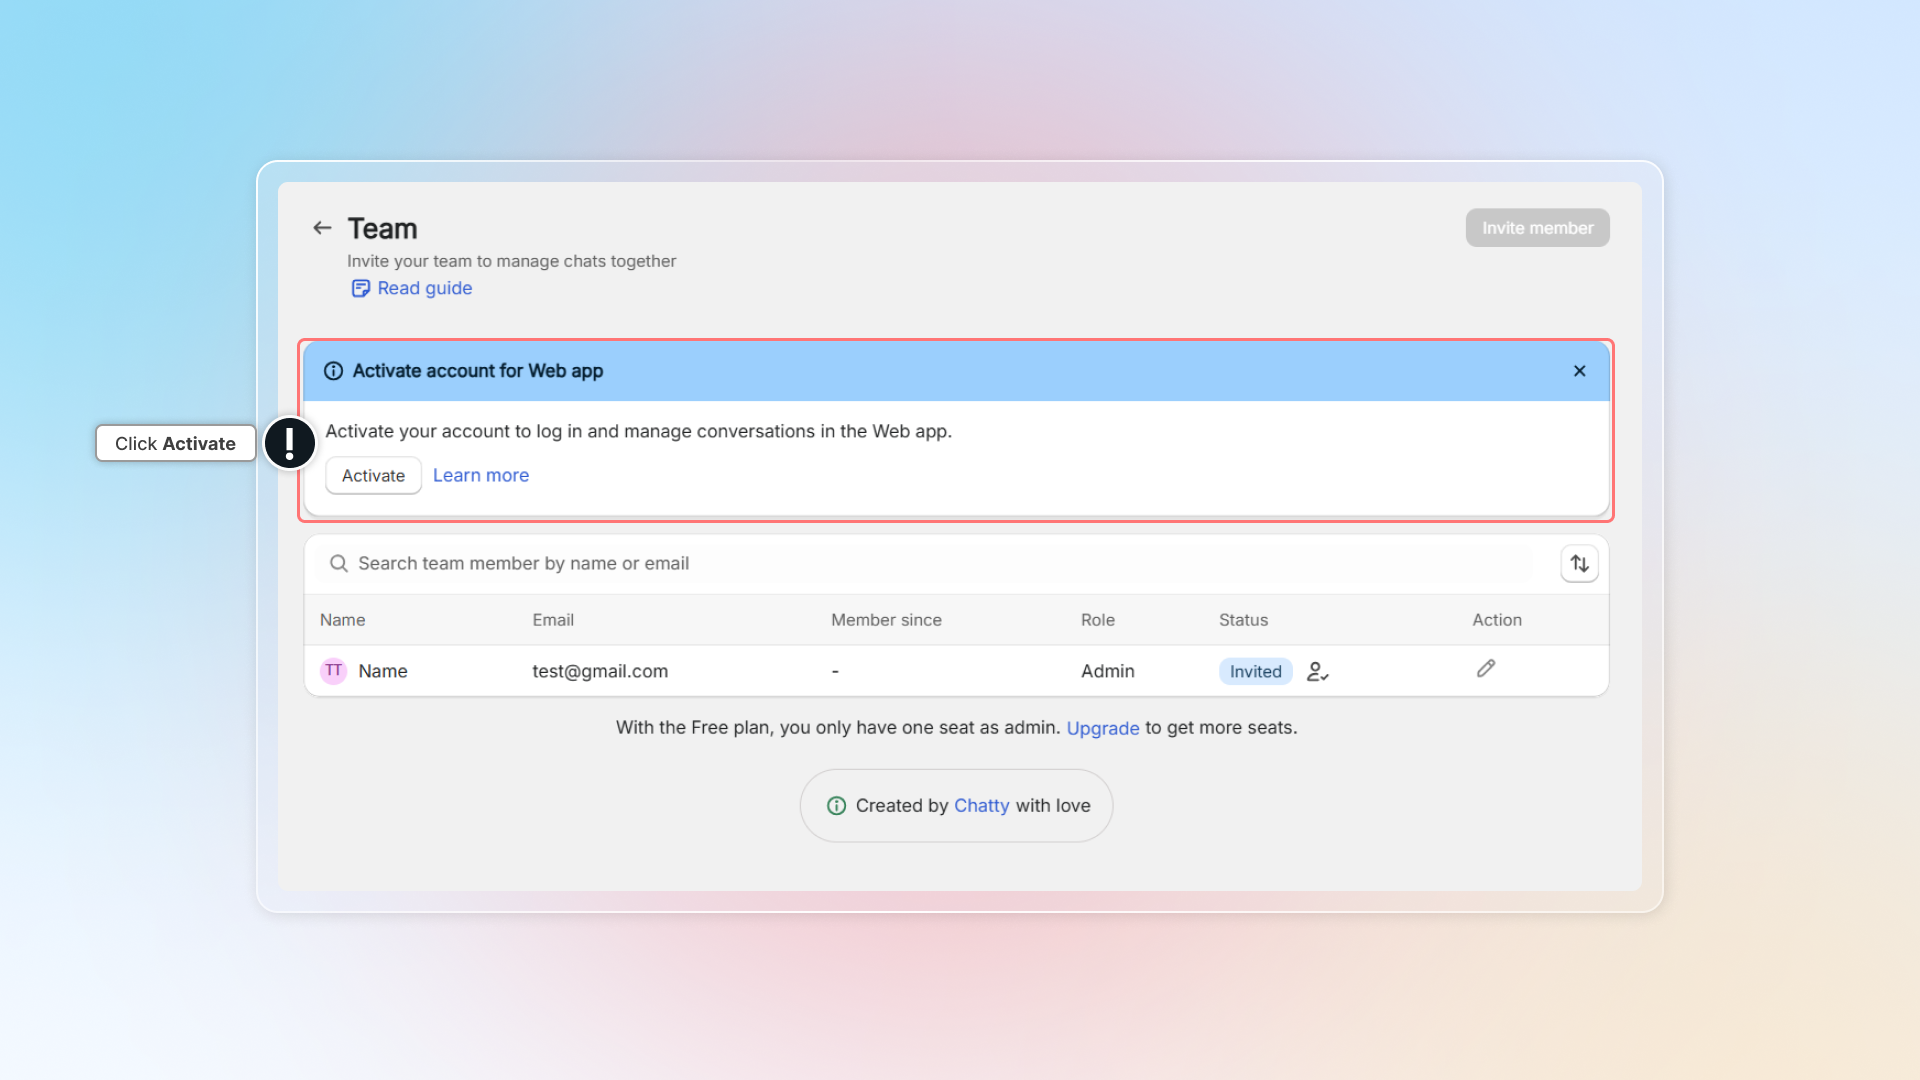Click the magnifier search icon
Viewport: 1920px width, 1080px height.
[339, 564]
